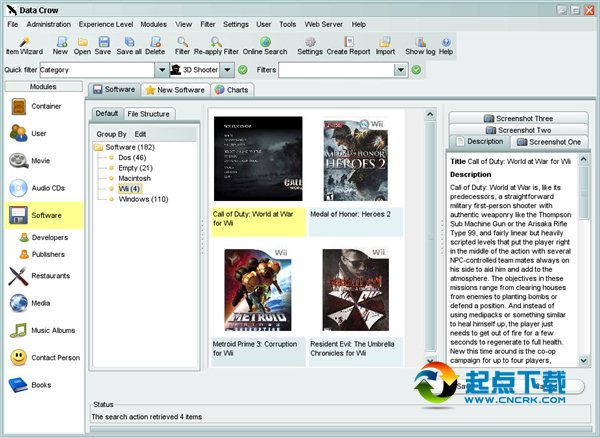
Task: Start an Online Search
Action: pos(265,46)
